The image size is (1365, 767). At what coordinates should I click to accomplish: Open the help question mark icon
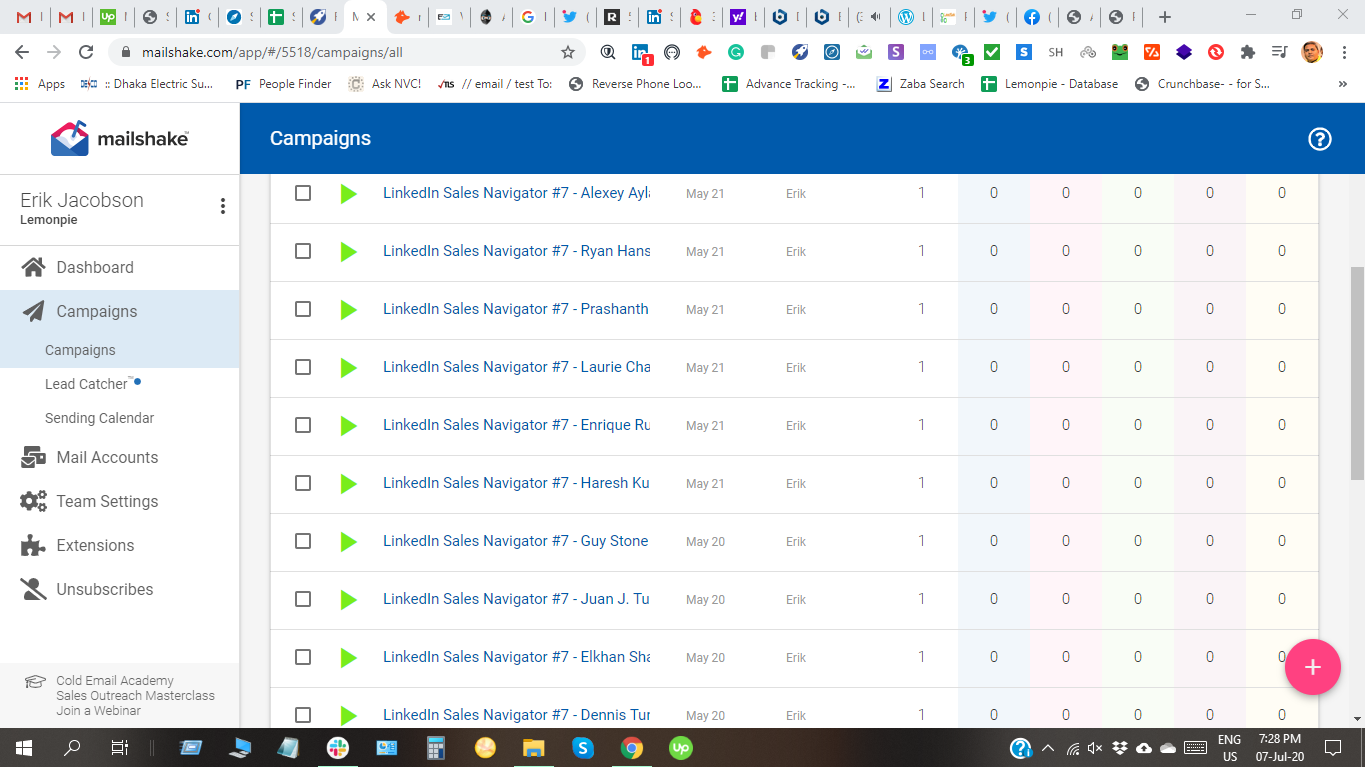1320,139
